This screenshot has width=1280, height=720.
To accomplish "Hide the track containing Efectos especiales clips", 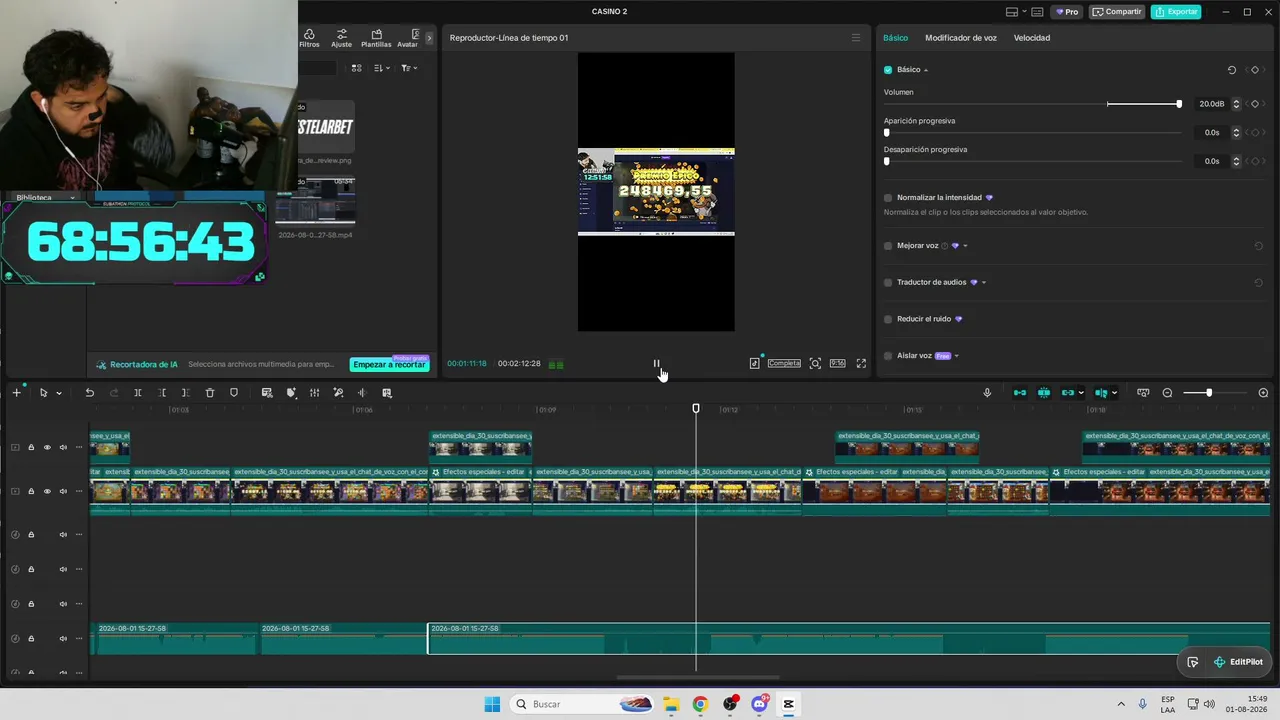I will click(x=47, y=491).
